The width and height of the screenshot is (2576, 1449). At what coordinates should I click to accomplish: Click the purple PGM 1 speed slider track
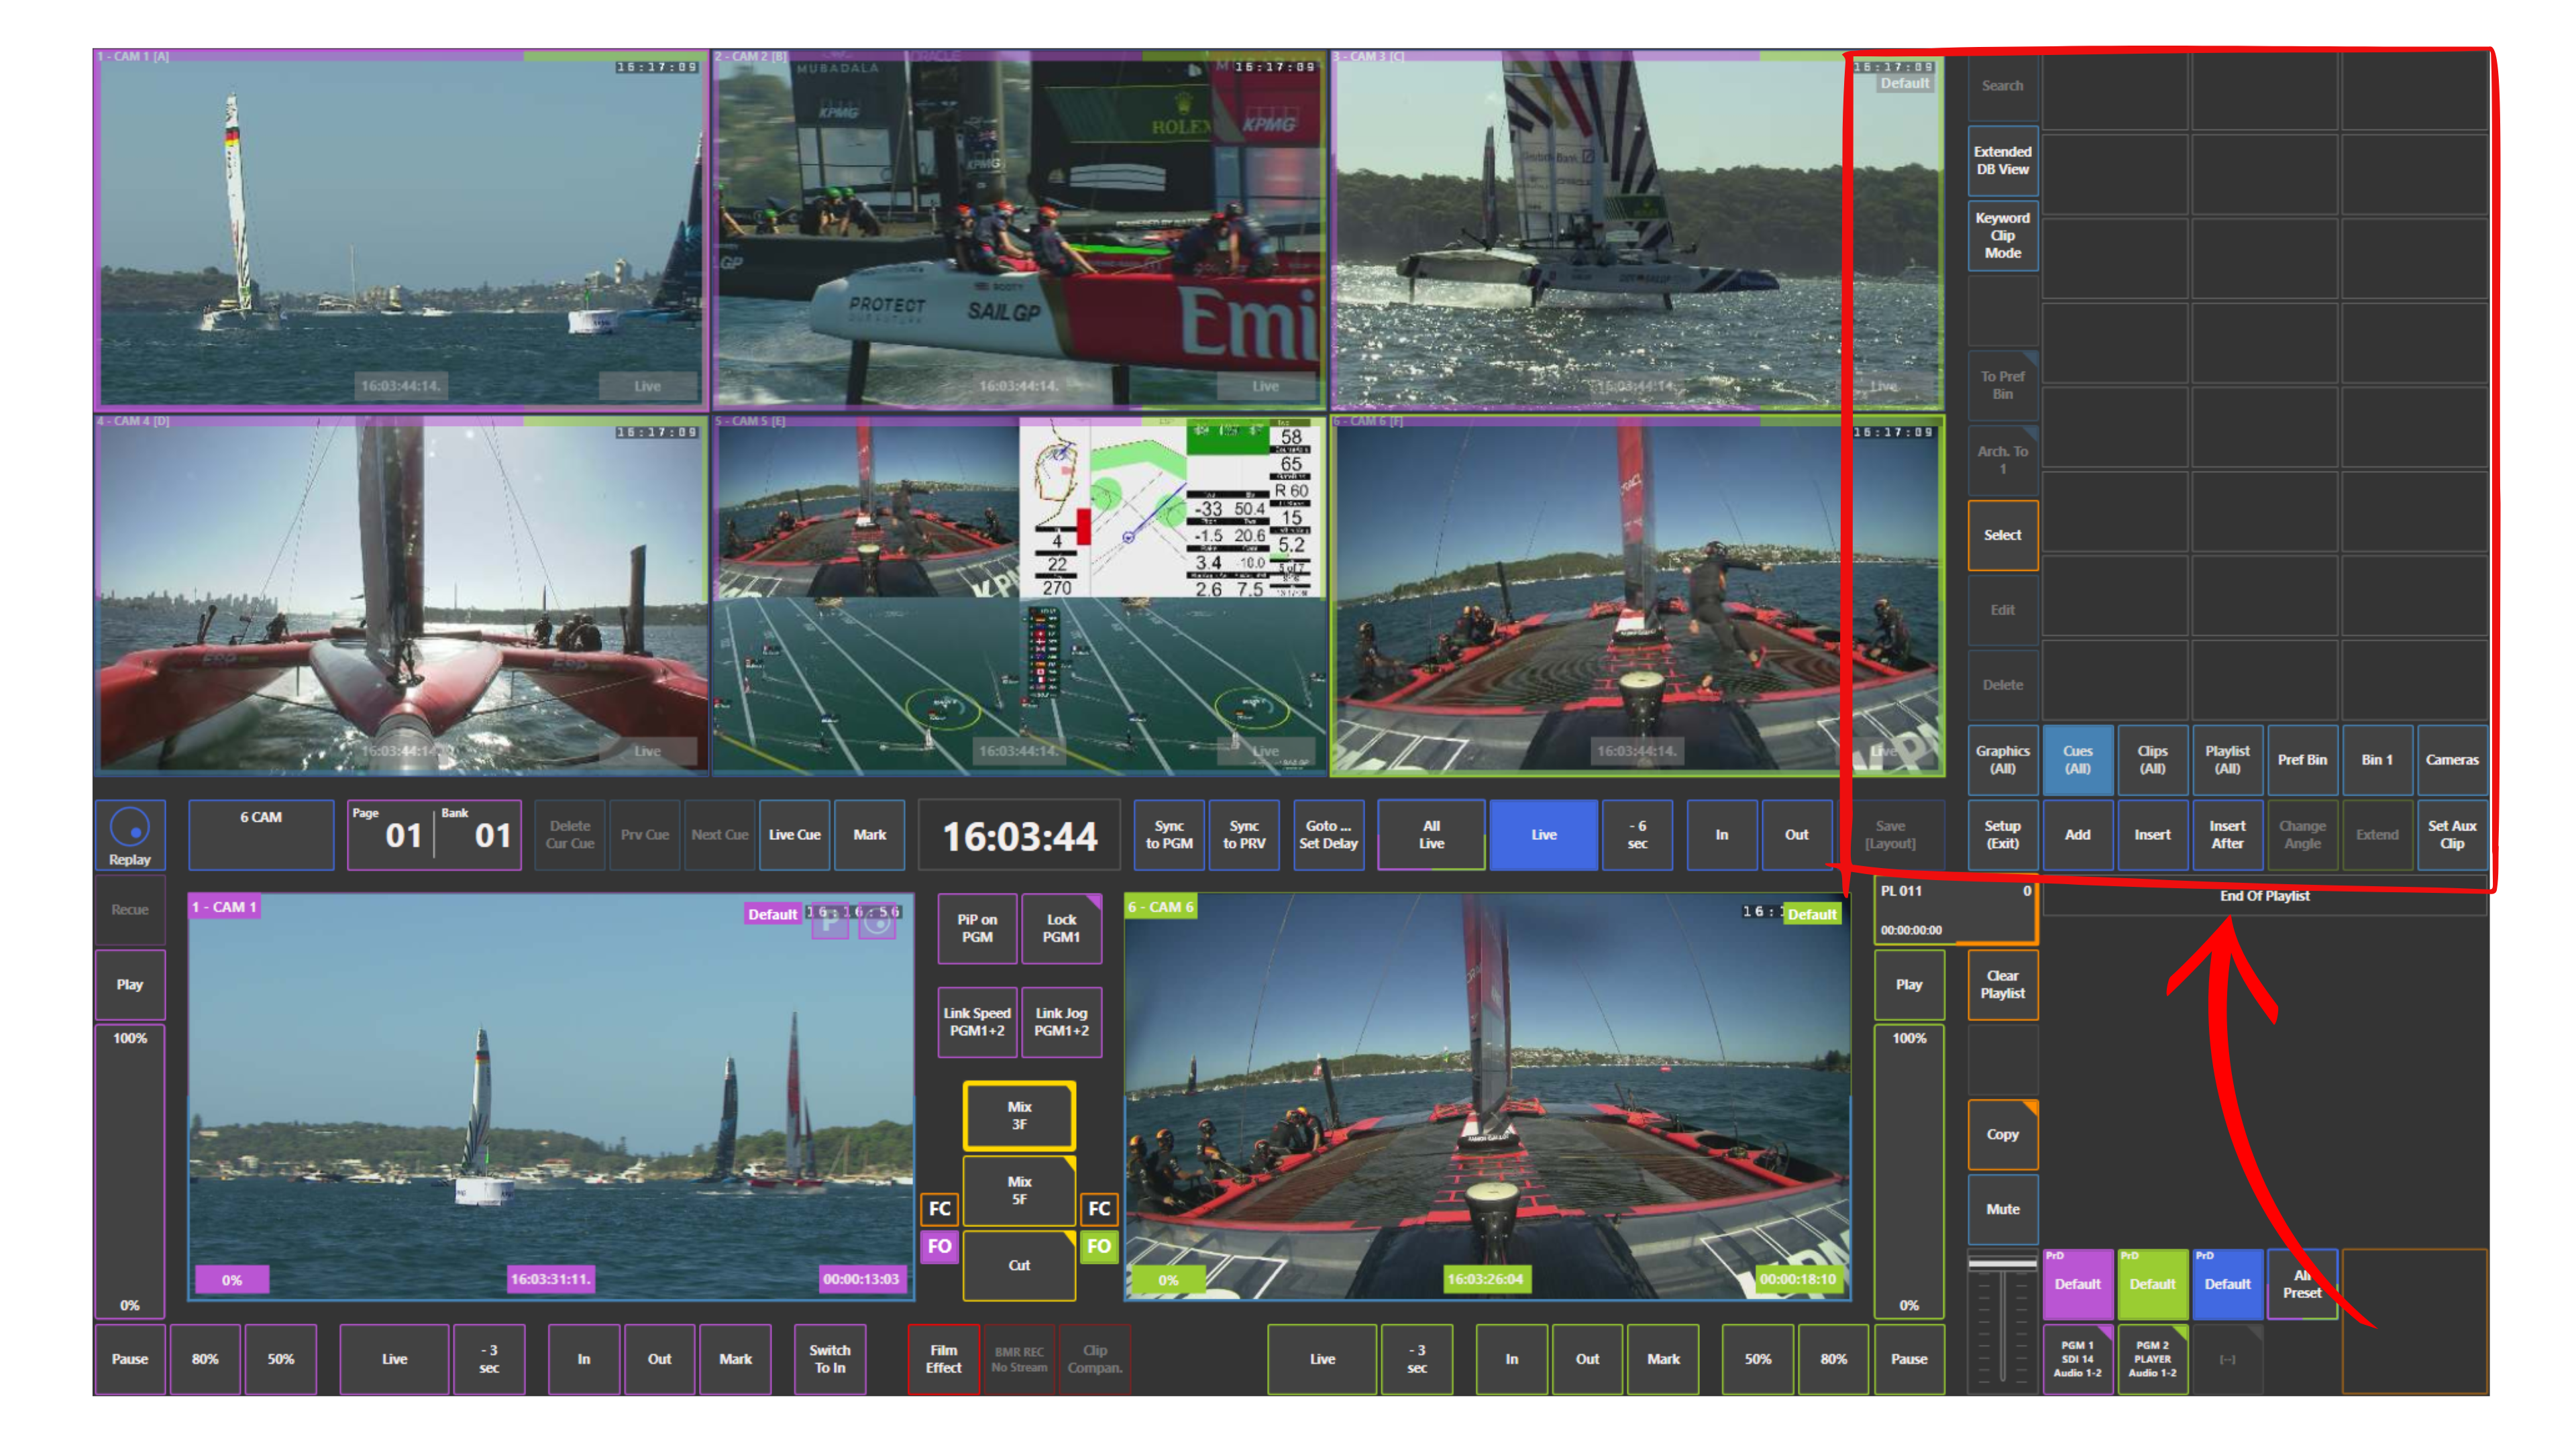pos(129,1172)
